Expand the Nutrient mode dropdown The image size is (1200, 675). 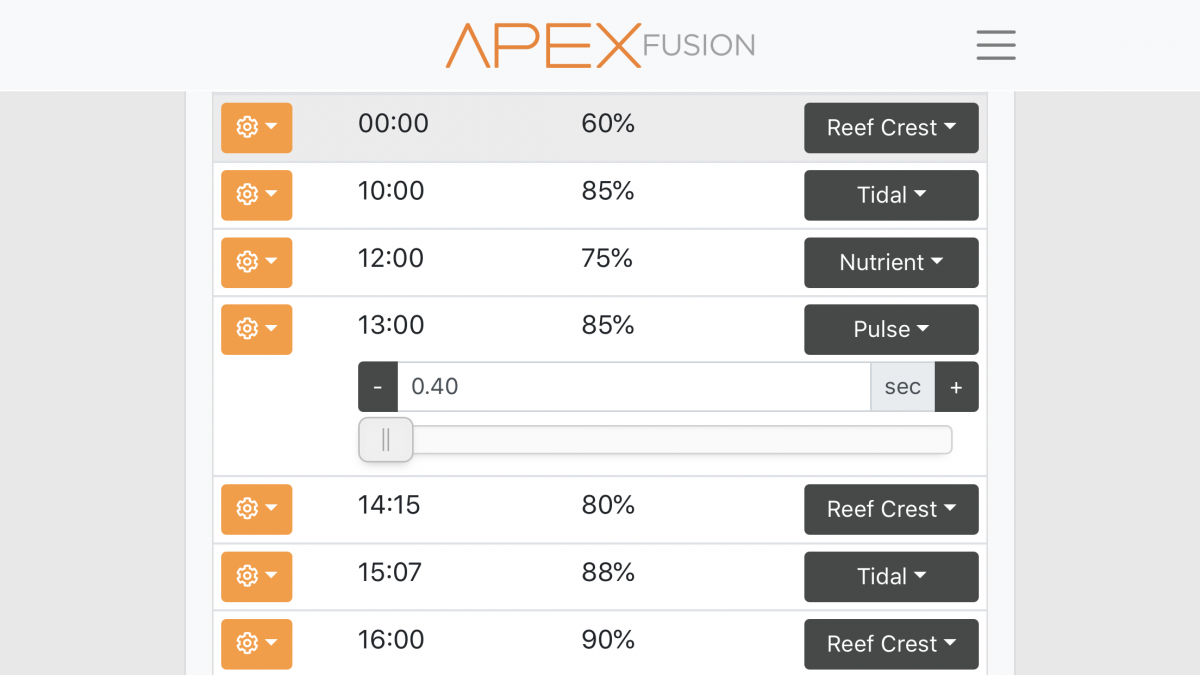click(x=891, y=262)
